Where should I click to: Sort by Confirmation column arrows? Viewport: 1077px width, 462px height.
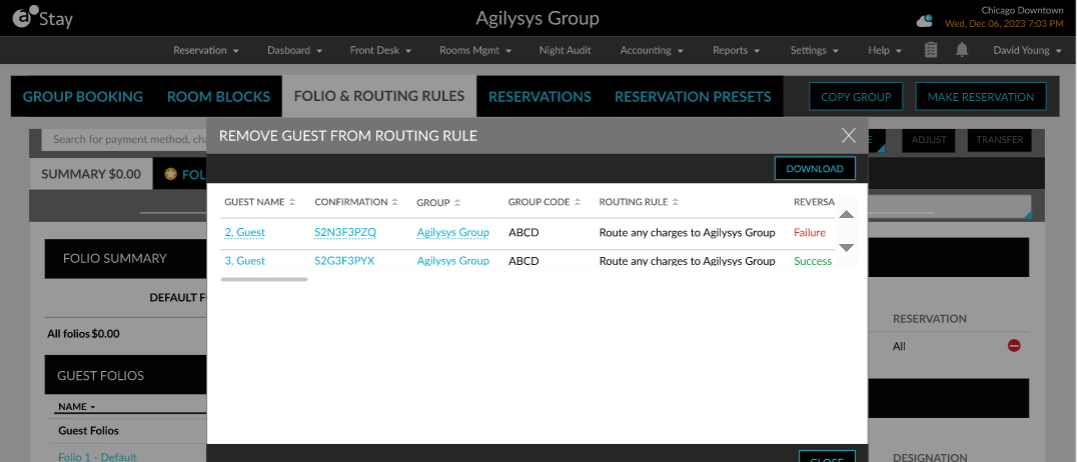pos(395,203)
